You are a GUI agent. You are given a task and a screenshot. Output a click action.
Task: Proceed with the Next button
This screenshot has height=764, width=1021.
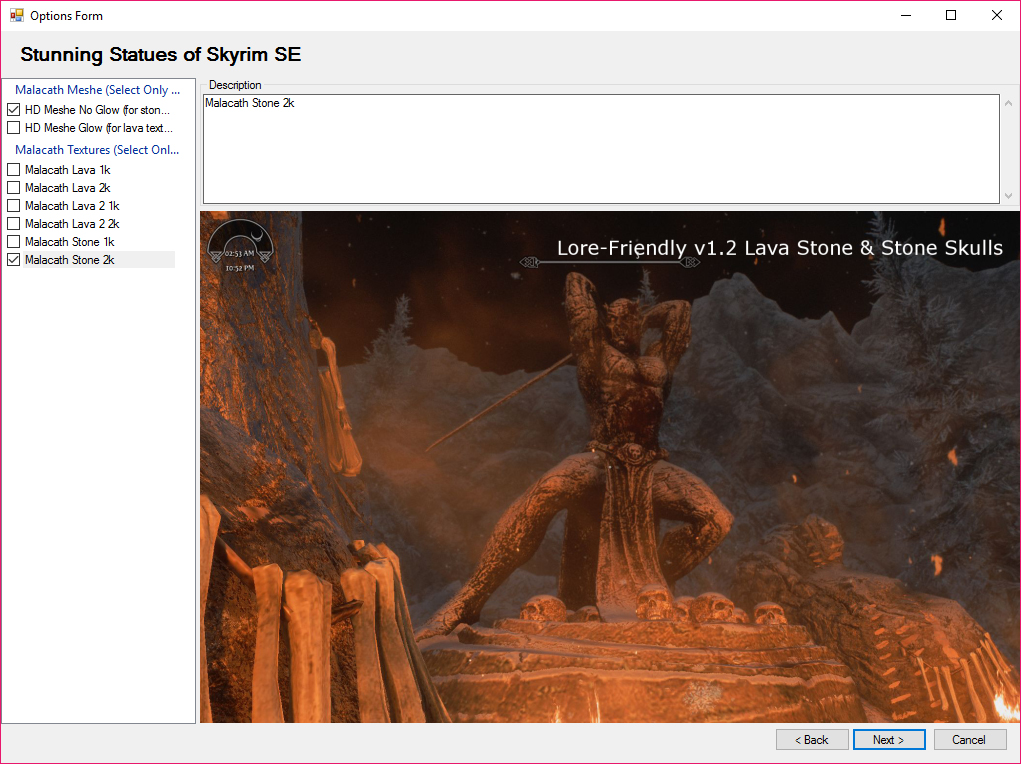(889, 739)
